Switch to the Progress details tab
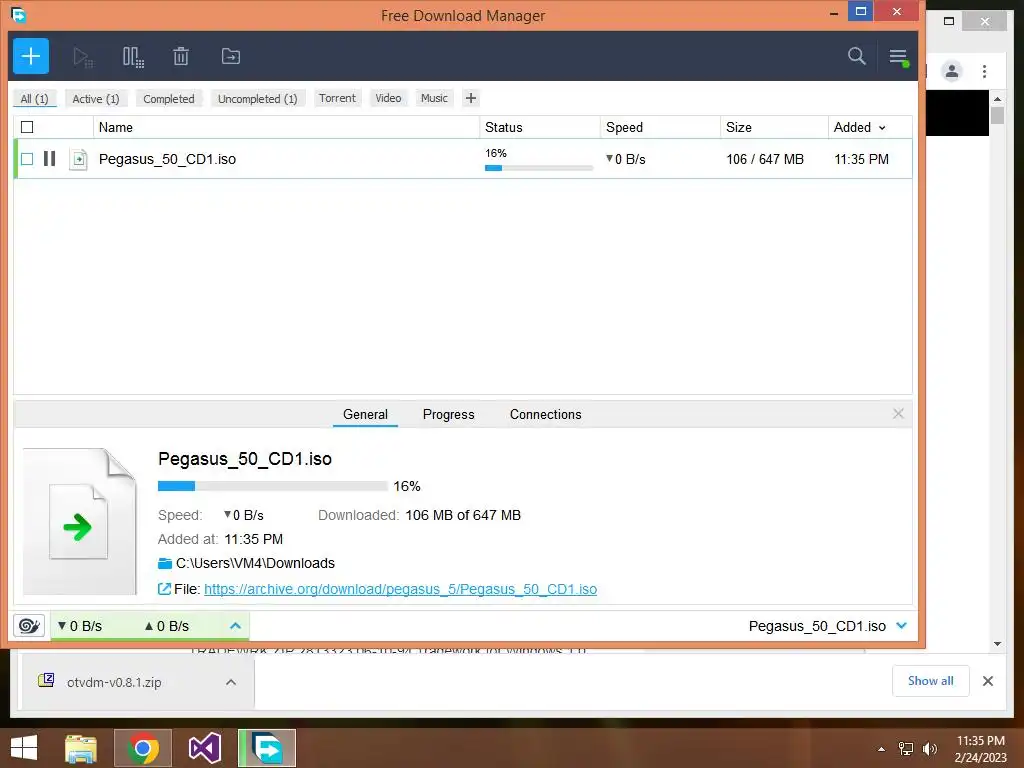The width and height of the screenshot is (1024, 768). (449, 415)
